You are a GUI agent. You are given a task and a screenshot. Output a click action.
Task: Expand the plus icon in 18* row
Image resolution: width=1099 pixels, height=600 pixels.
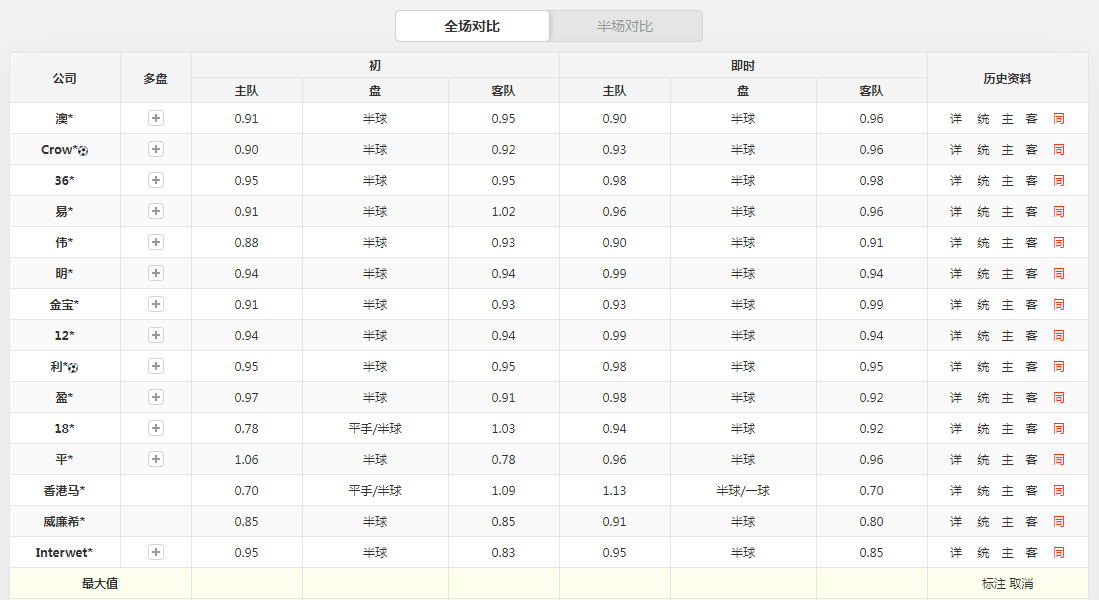156,428
